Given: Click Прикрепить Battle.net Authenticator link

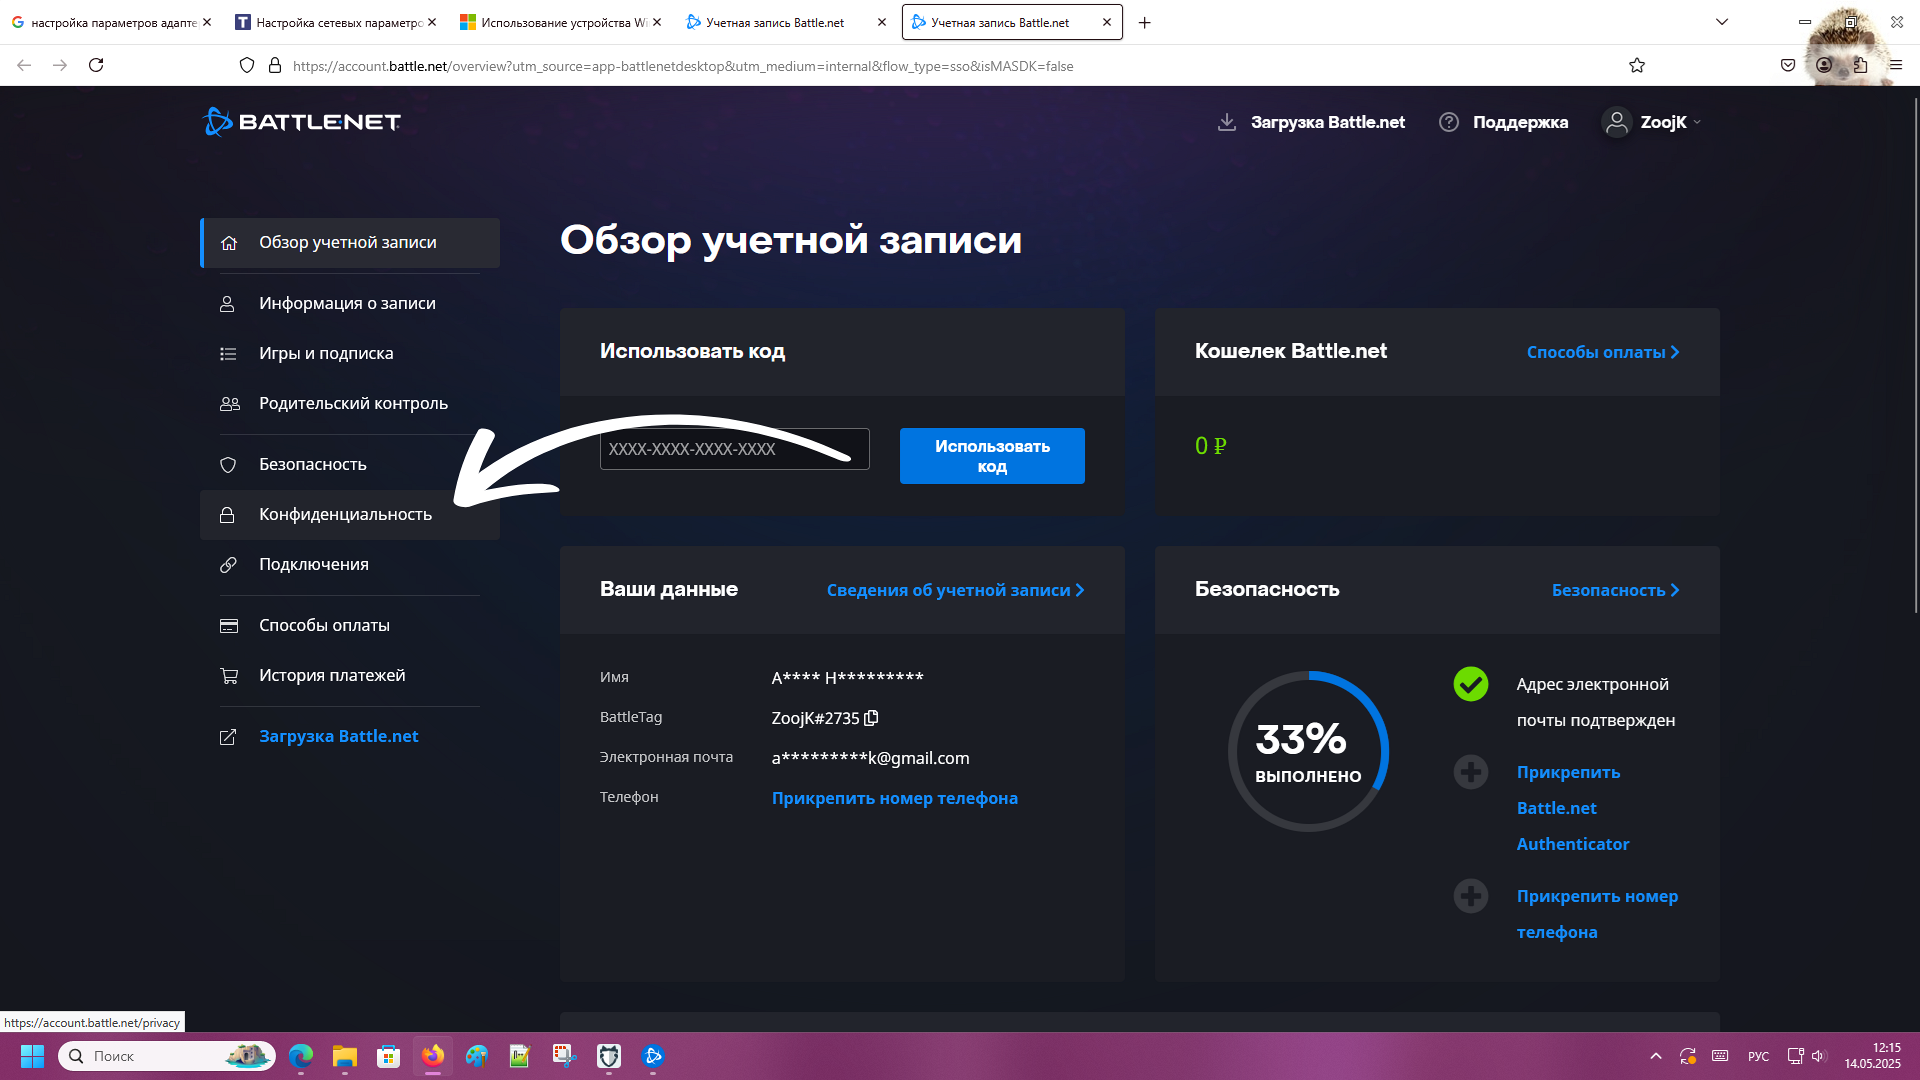Looking at the screenshot, I should 1572,808.
